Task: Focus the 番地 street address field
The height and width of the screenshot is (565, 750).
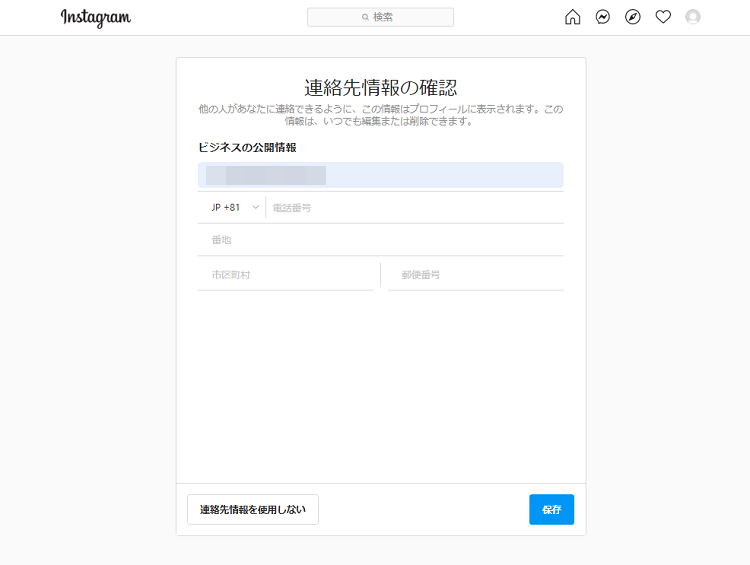Action: [x=381, y=240]
